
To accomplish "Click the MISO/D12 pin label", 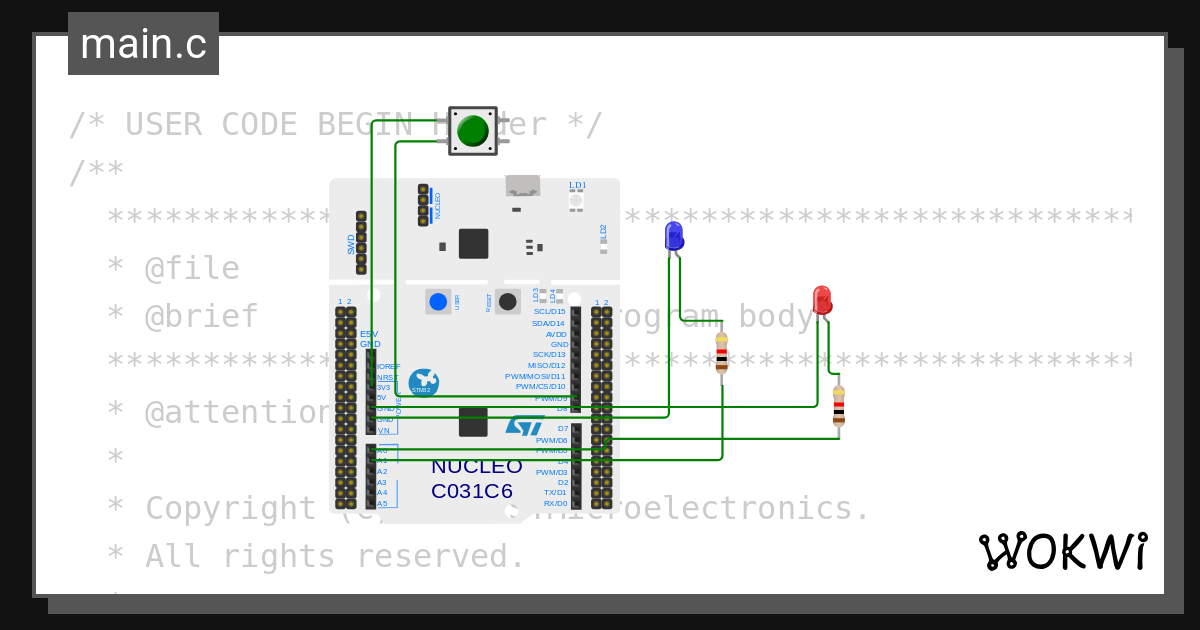I will coord(546,365).
